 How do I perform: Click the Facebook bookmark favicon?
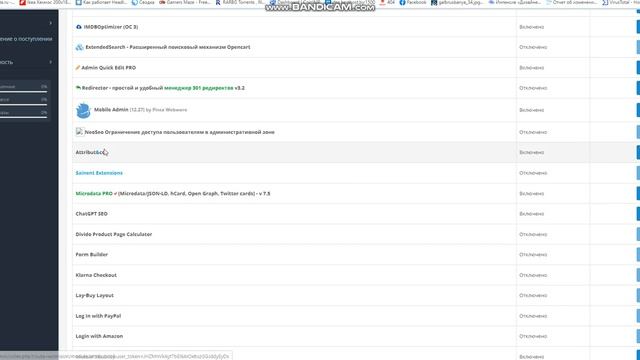coord(402,2)
